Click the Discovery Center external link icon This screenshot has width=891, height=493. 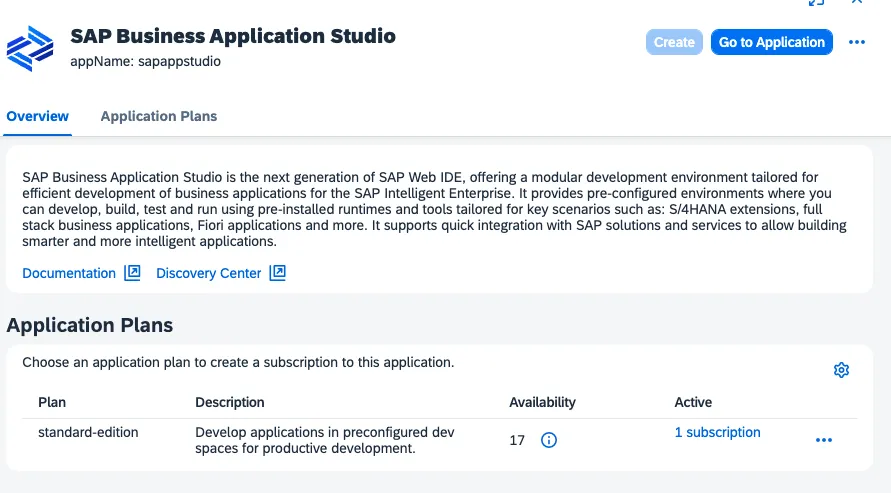point(278,273)
